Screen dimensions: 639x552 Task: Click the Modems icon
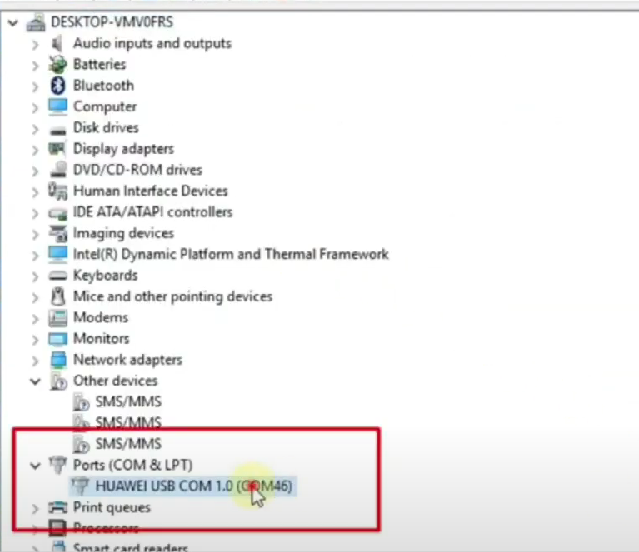tap(57, 318)
